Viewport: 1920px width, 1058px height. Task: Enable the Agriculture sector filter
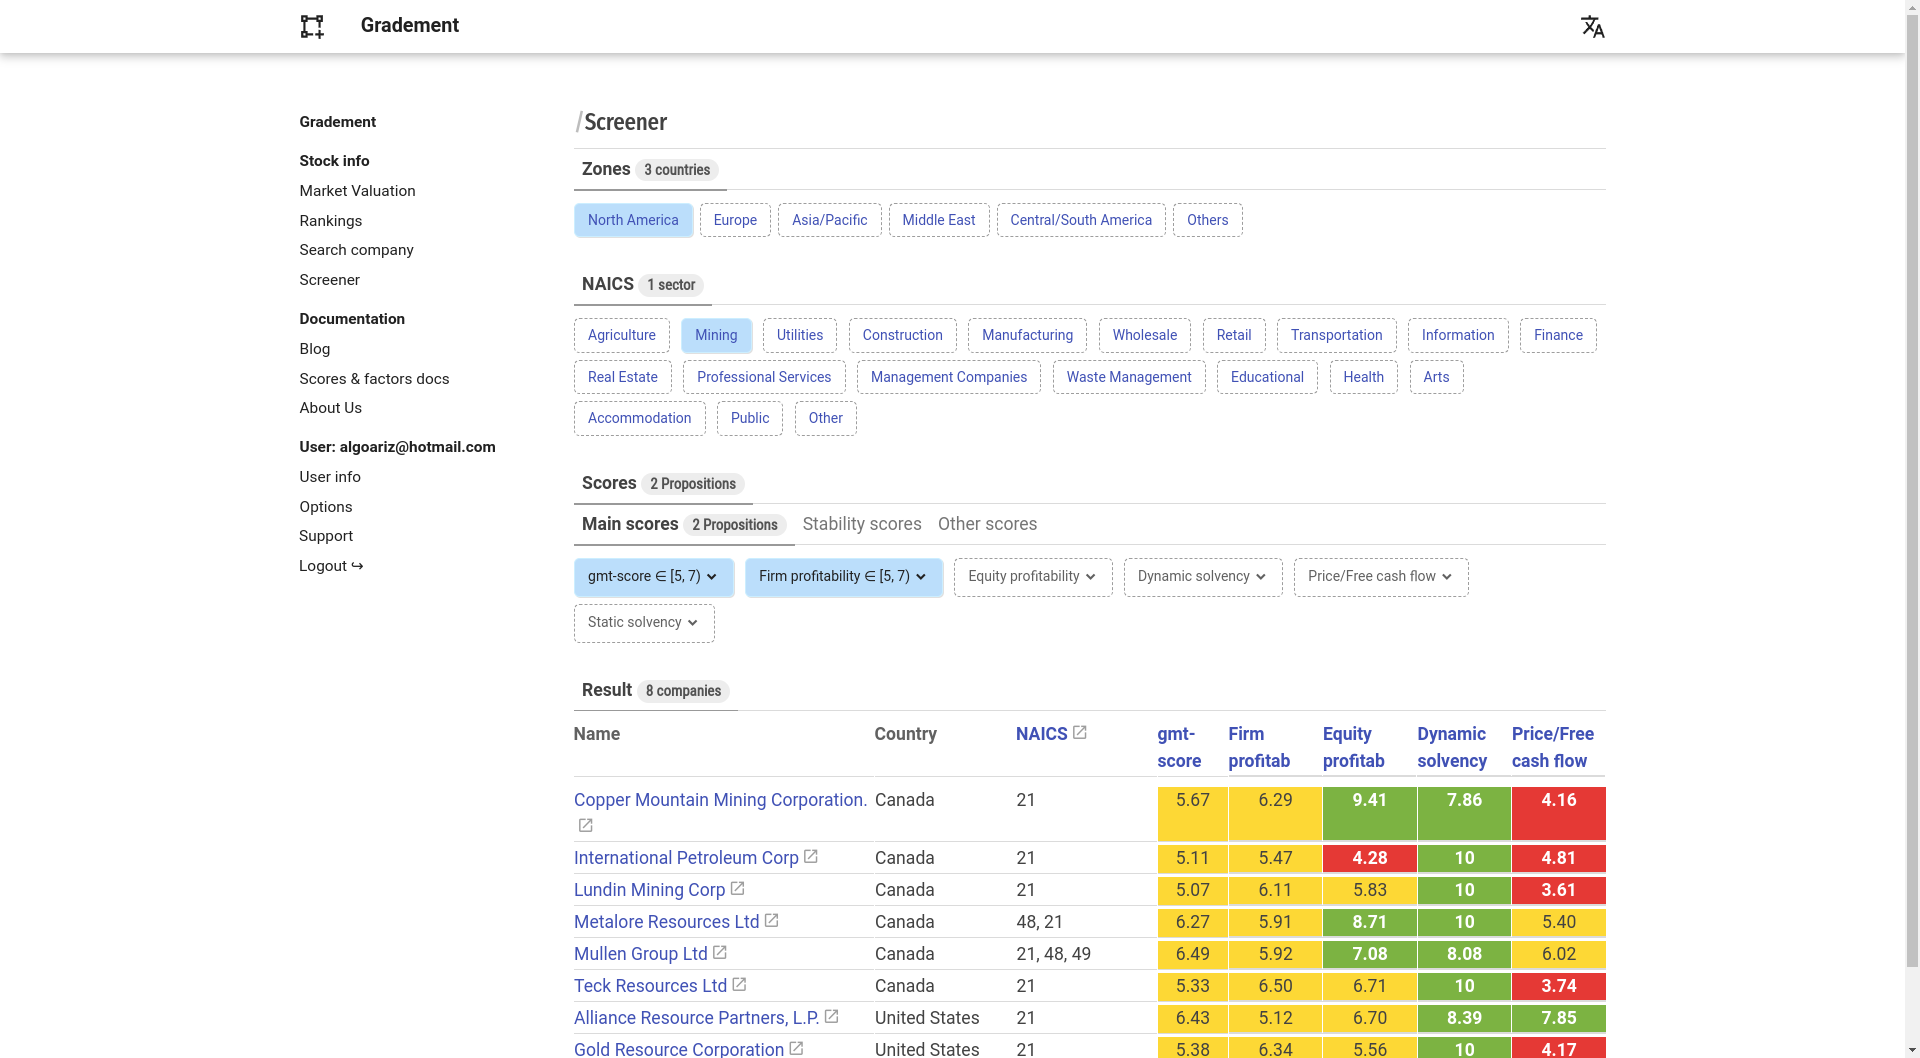click(x=622, y=336)
